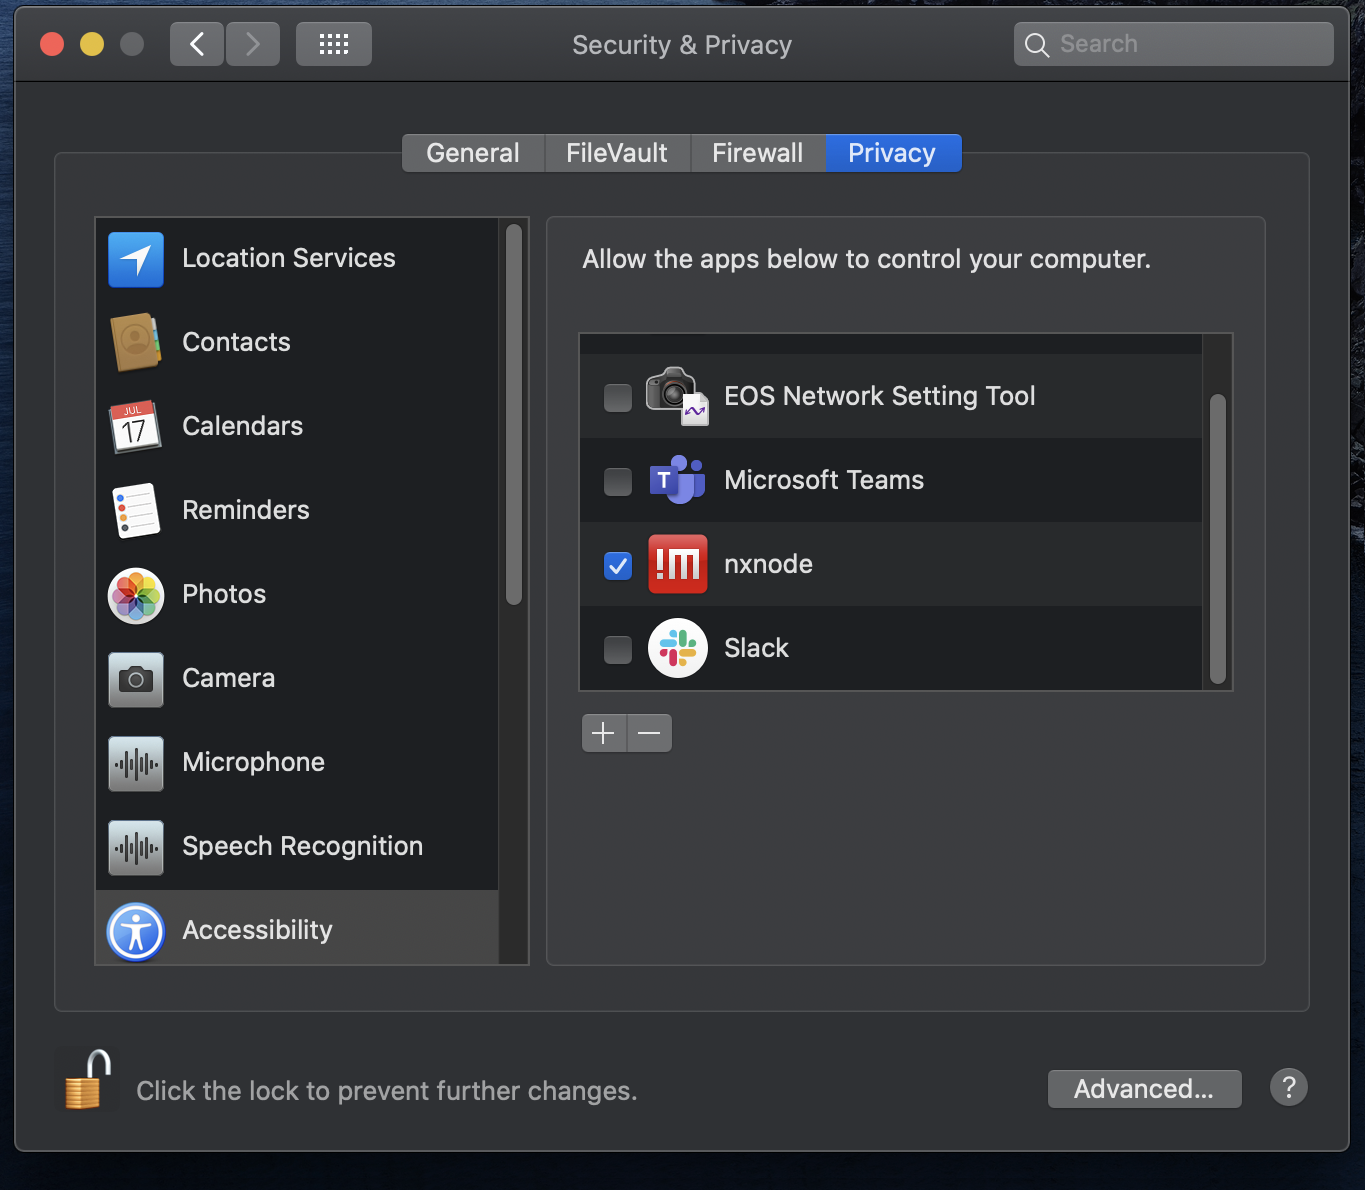The height and width of the screenshot is (1190, 1365).
Task: Click the open padlock icon
Action: (x=86, y=1081)
